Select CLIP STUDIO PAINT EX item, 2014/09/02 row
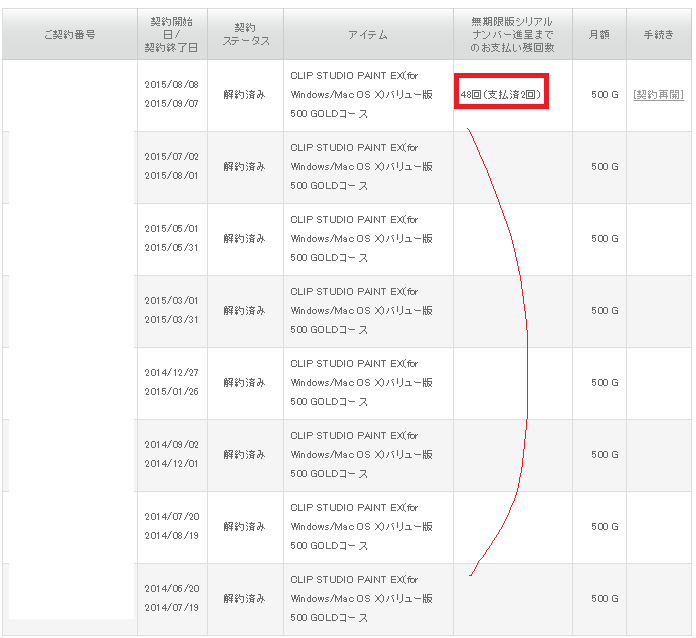696x638 pixels. [361, 455]
